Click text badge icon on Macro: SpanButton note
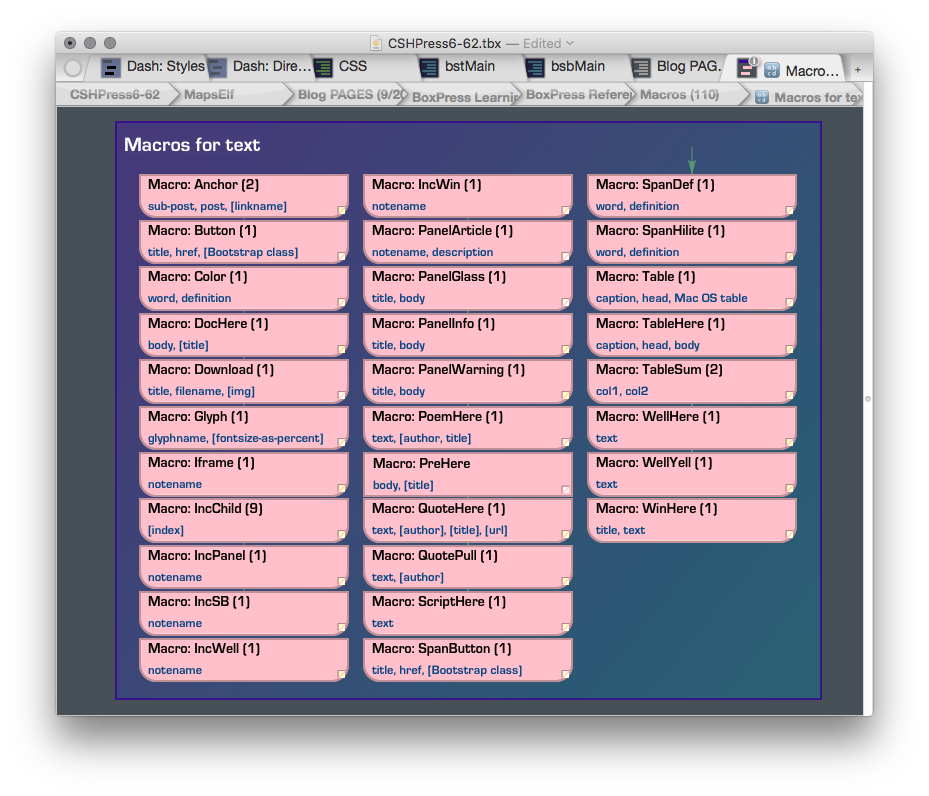This screenshot has width=929, height=796. click(566, 674)
